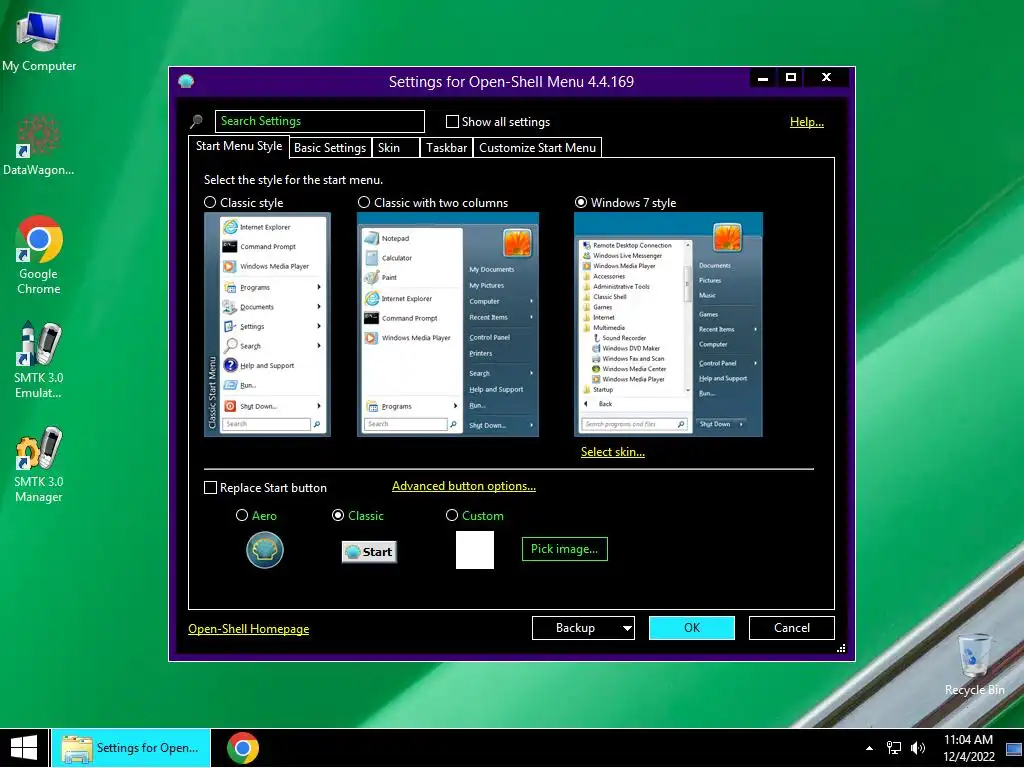1024x768 pixels.
Task: Open SMTK 3.0 Manager desktop shortcut
Action: [x=39, y=464]
